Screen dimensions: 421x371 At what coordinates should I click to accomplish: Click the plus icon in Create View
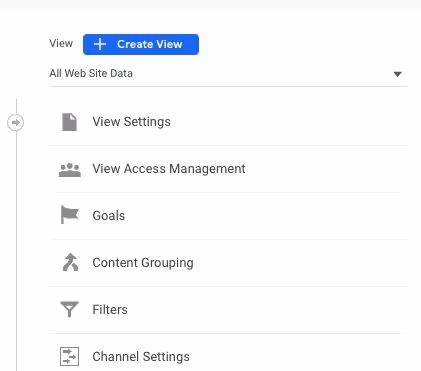click(x=100, y=44)
